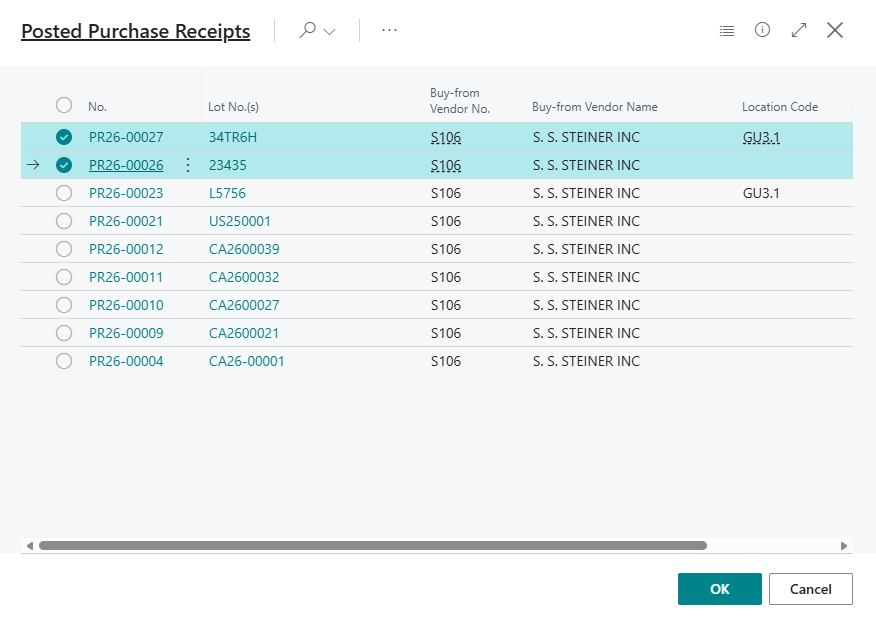This screenshot has height=622, width=876.
Task: Select the PR26-00021 row checkbox
Action: tap(64, 221)
